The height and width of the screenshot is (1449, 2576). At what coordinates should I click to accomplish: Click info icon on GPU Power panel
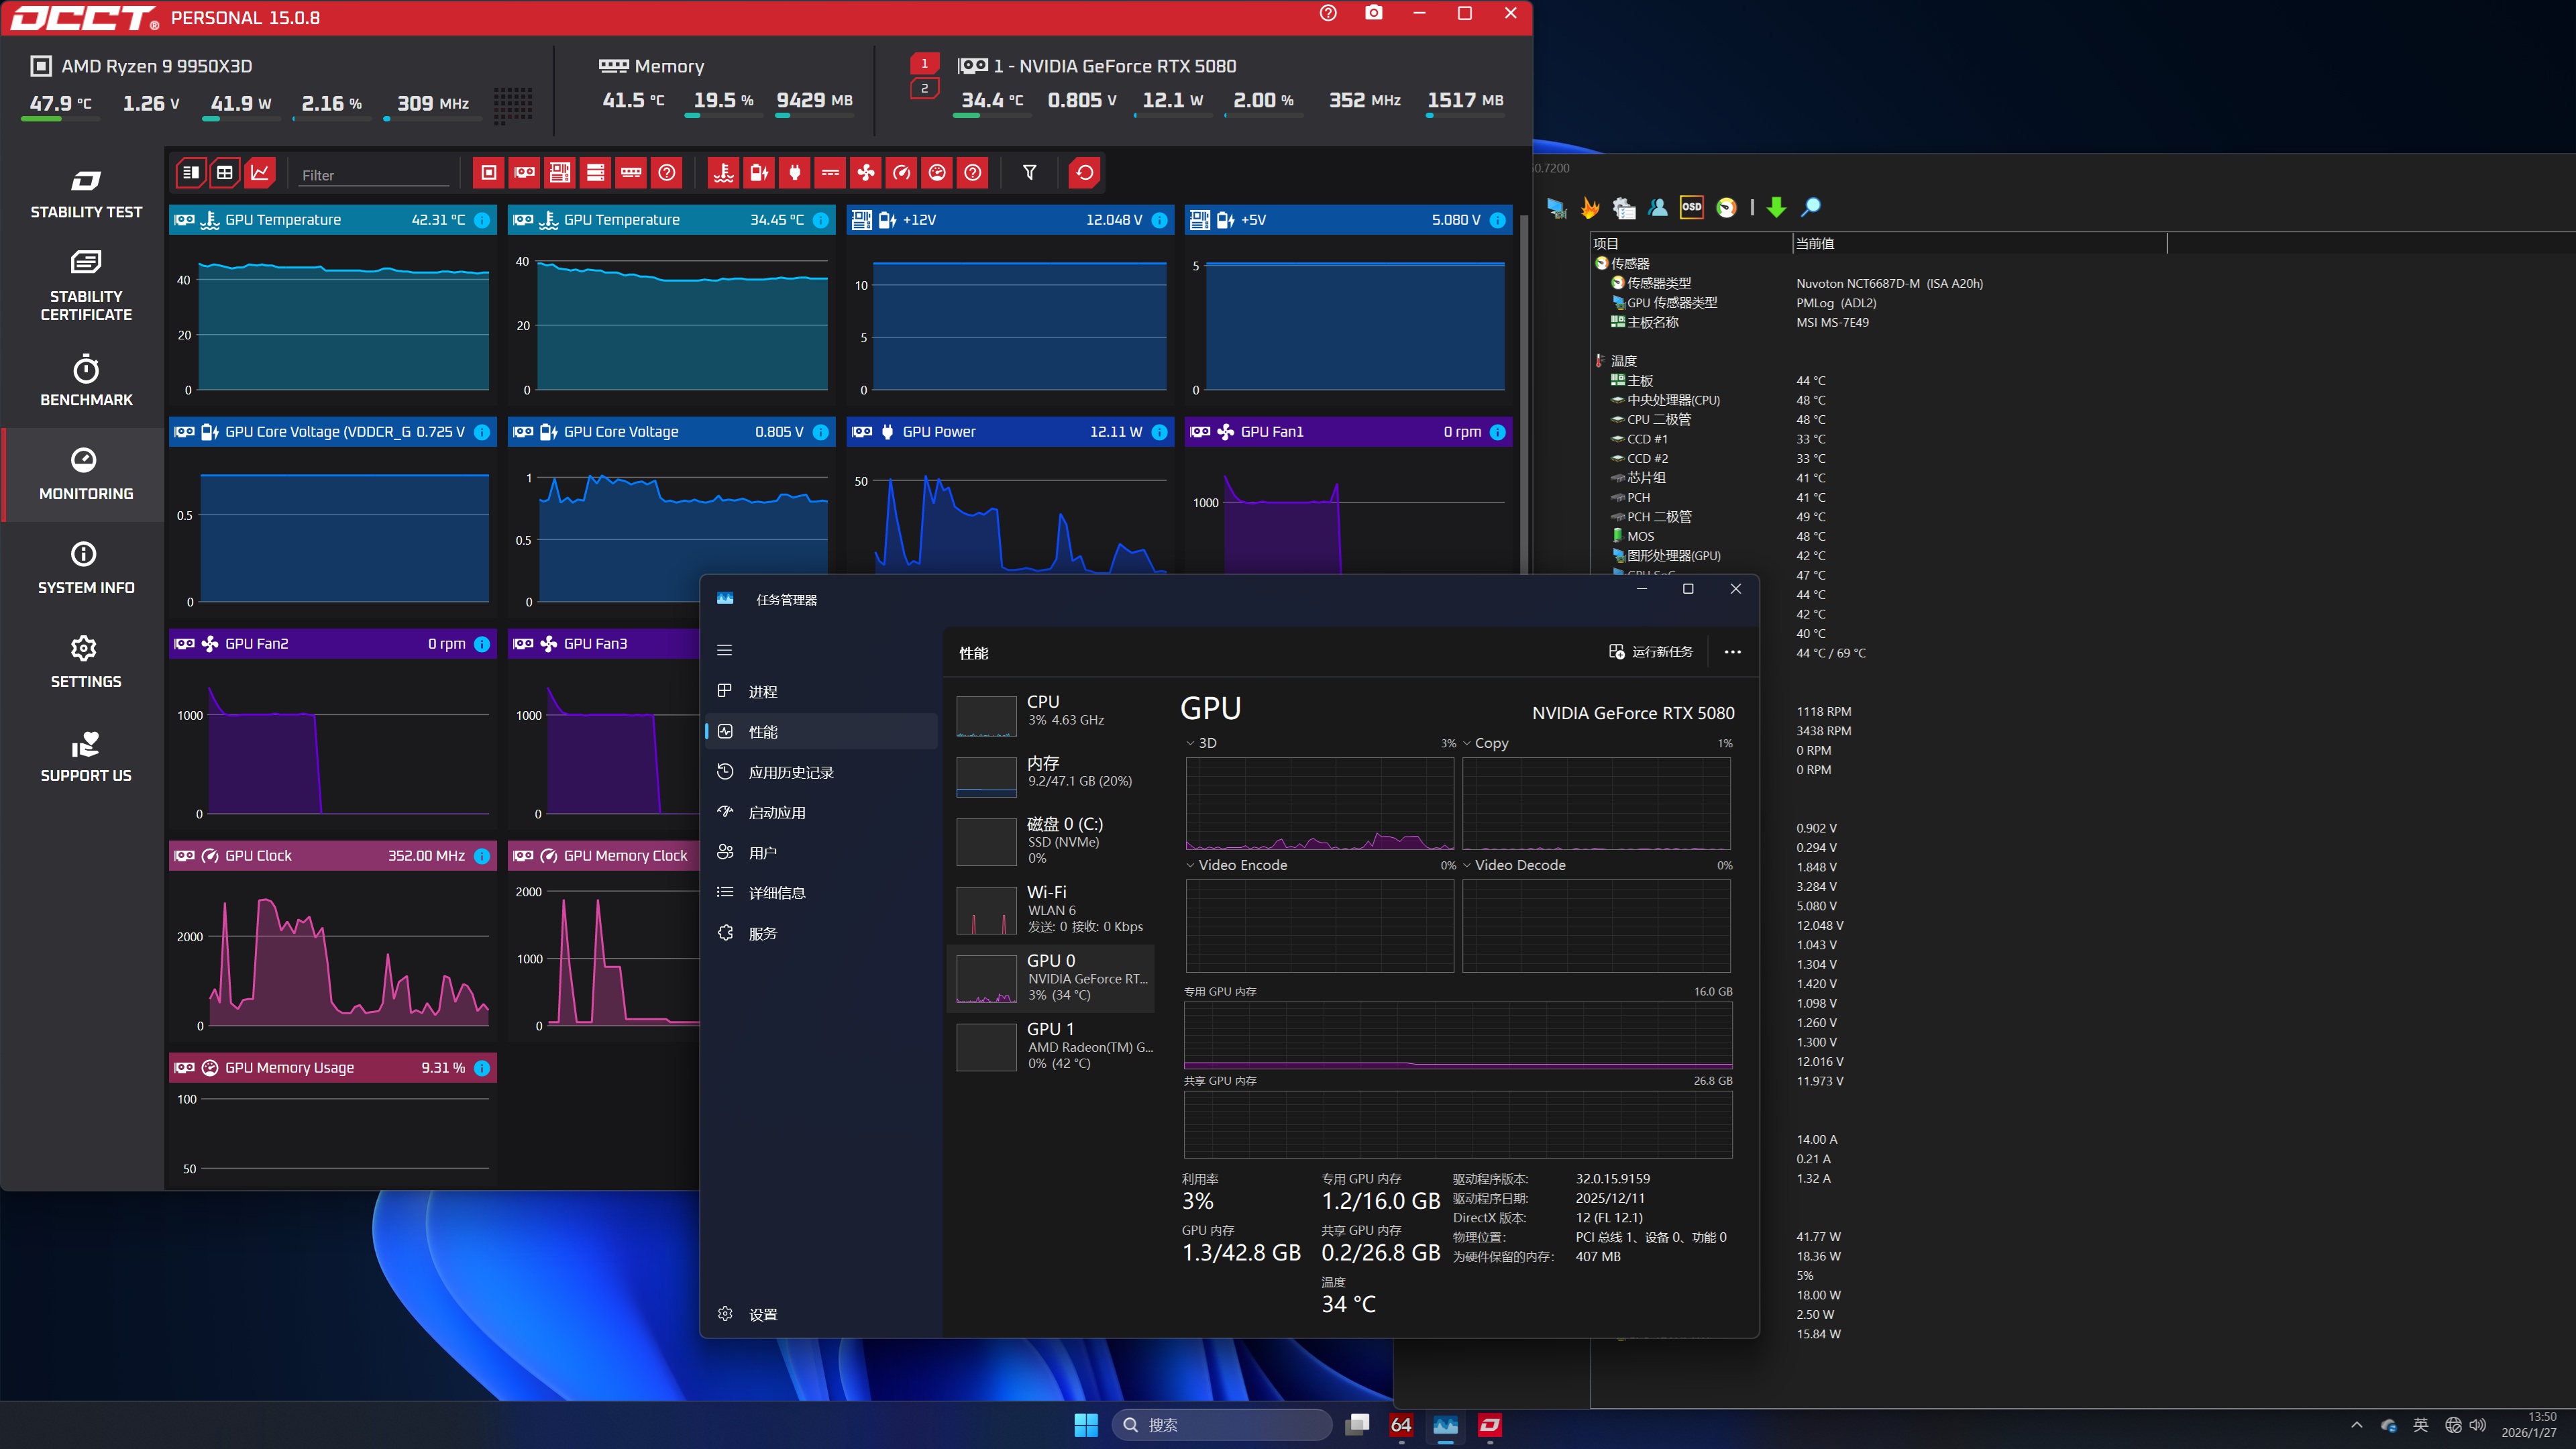[x=1159, y=432]
